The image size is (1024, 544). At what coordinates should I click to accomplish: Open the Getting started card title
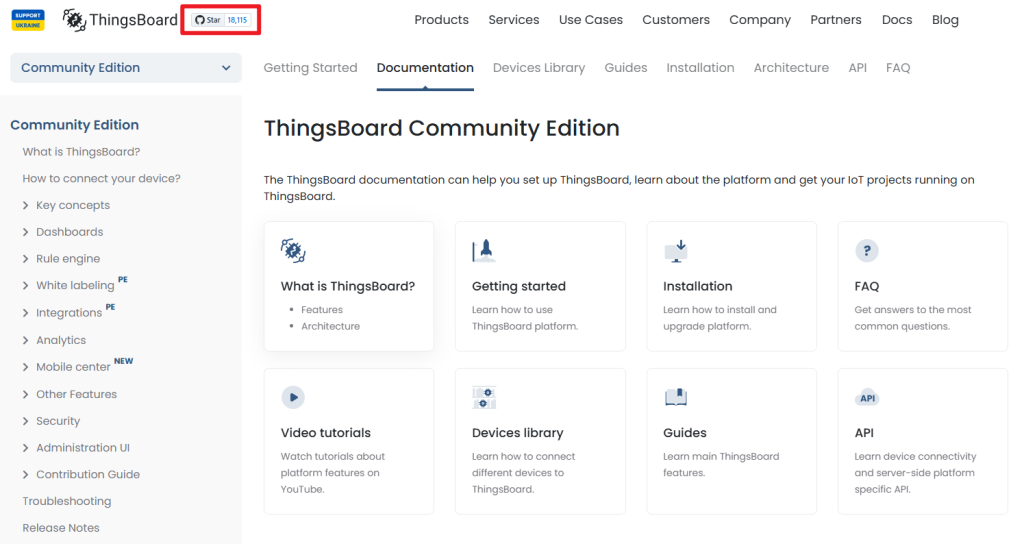519,286
